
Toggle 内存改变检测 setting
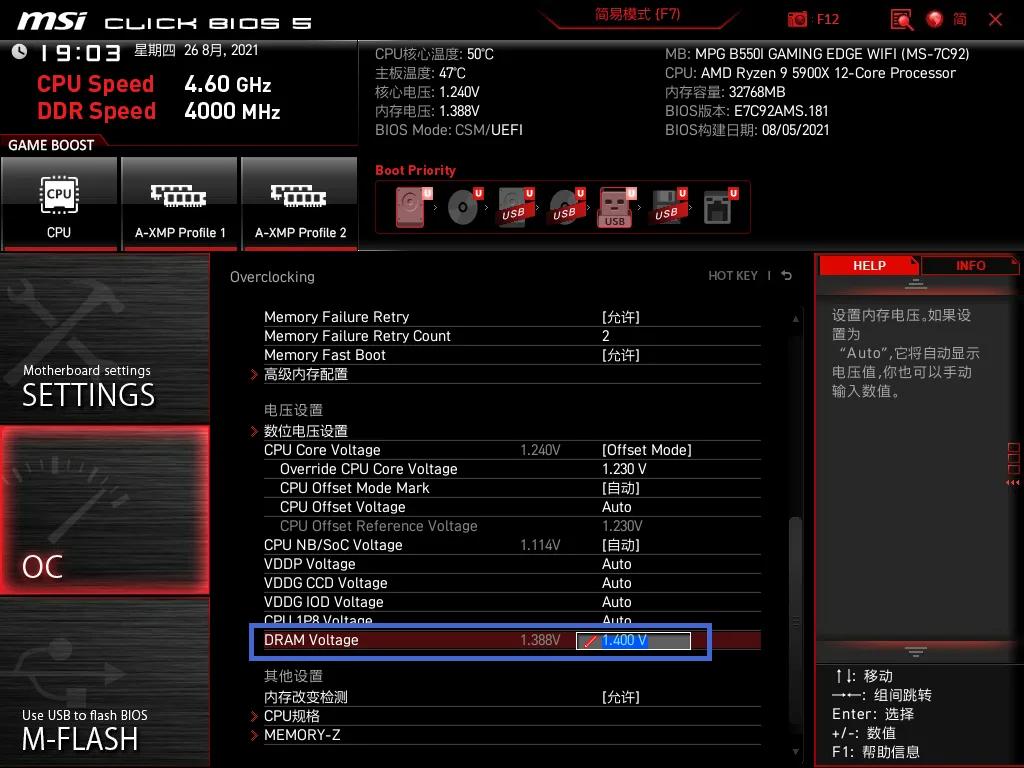tap(620, 697)
